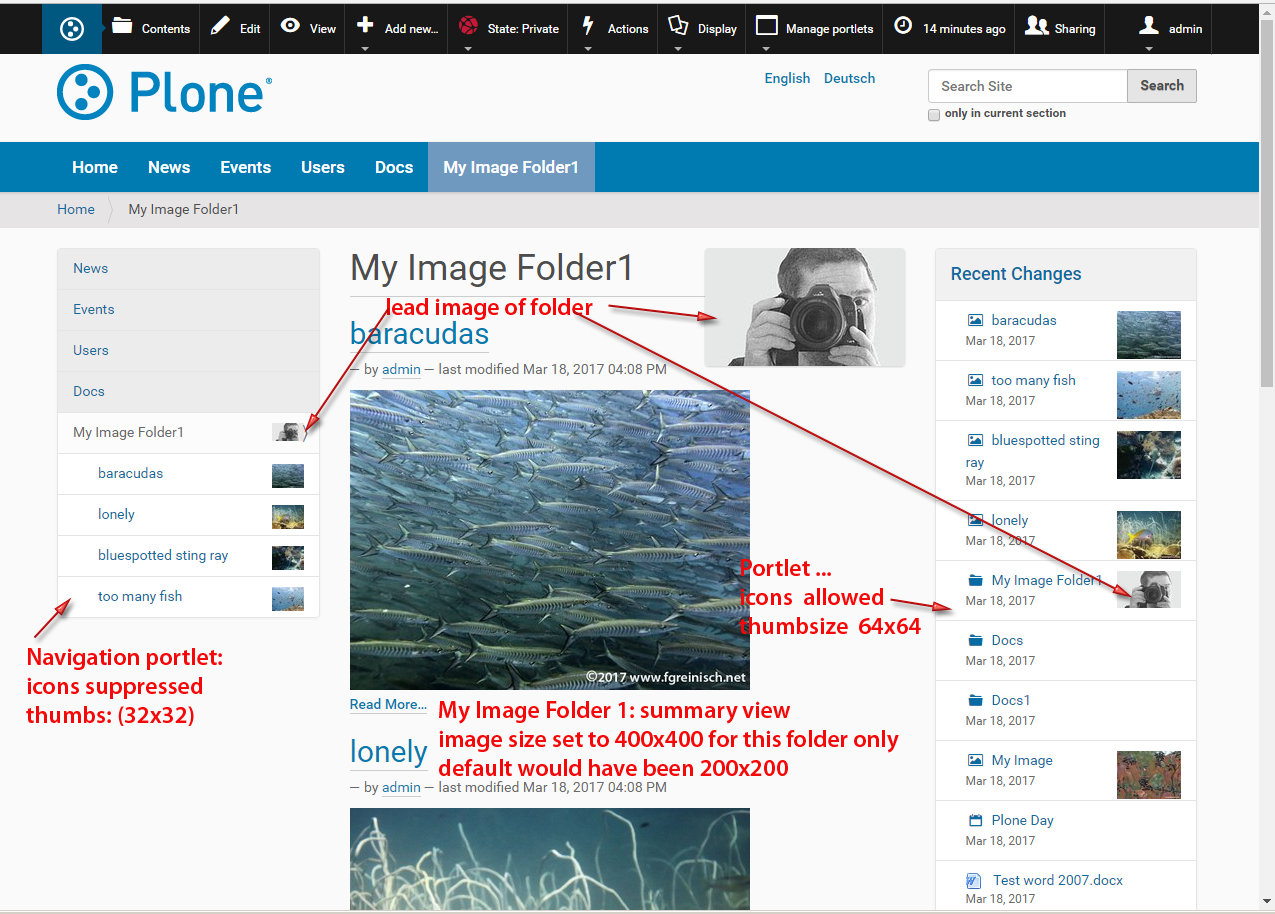Click folder icon beside Docs1 in Recent Changes

[x=975, y=700]
